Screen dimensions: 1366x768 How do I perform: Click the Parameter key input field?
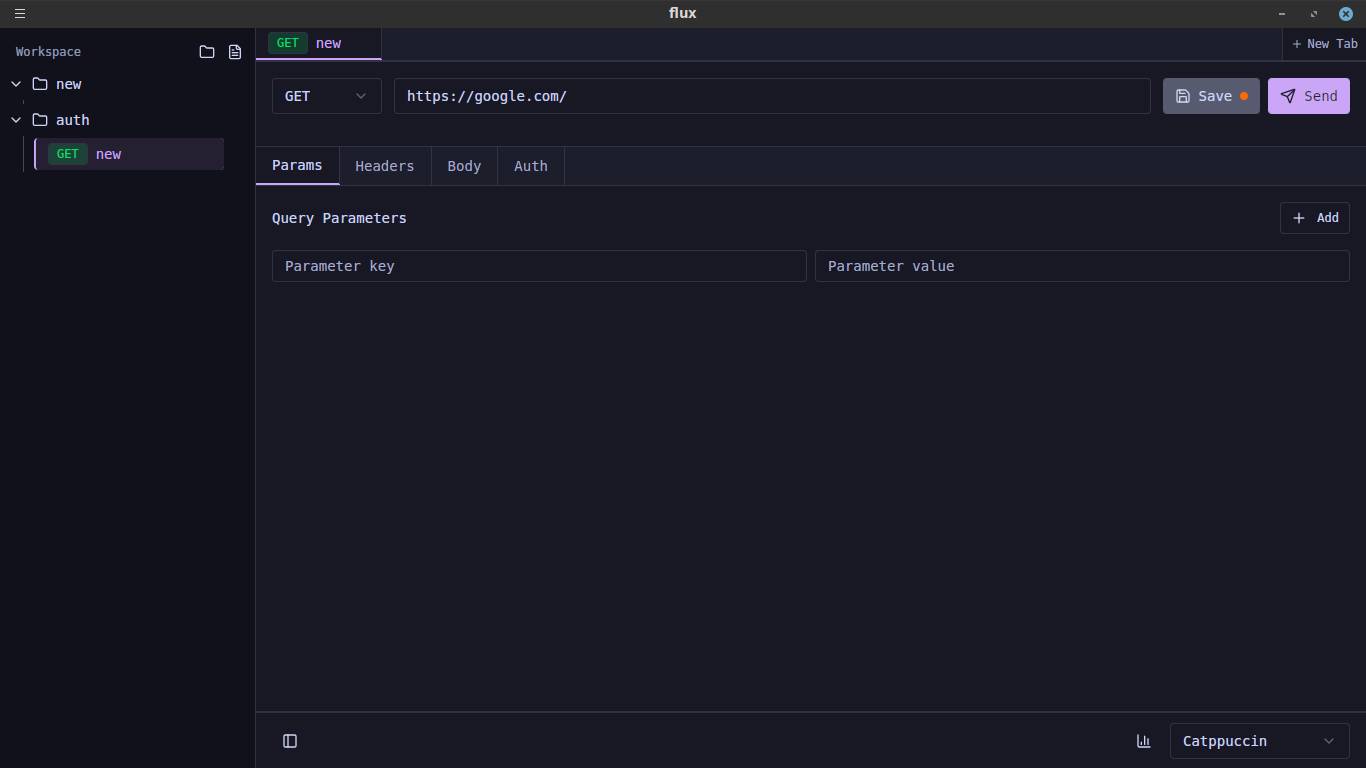539,266
